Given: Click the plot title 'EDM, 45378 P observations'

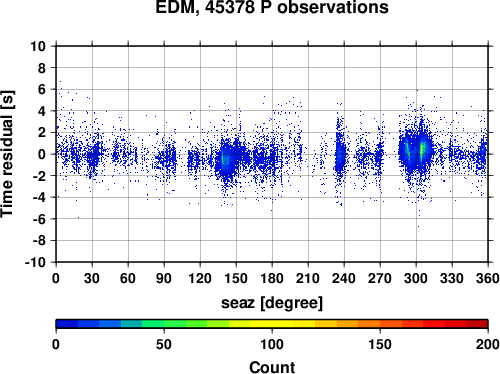Looking at the screenshot, I should (272, 7).
